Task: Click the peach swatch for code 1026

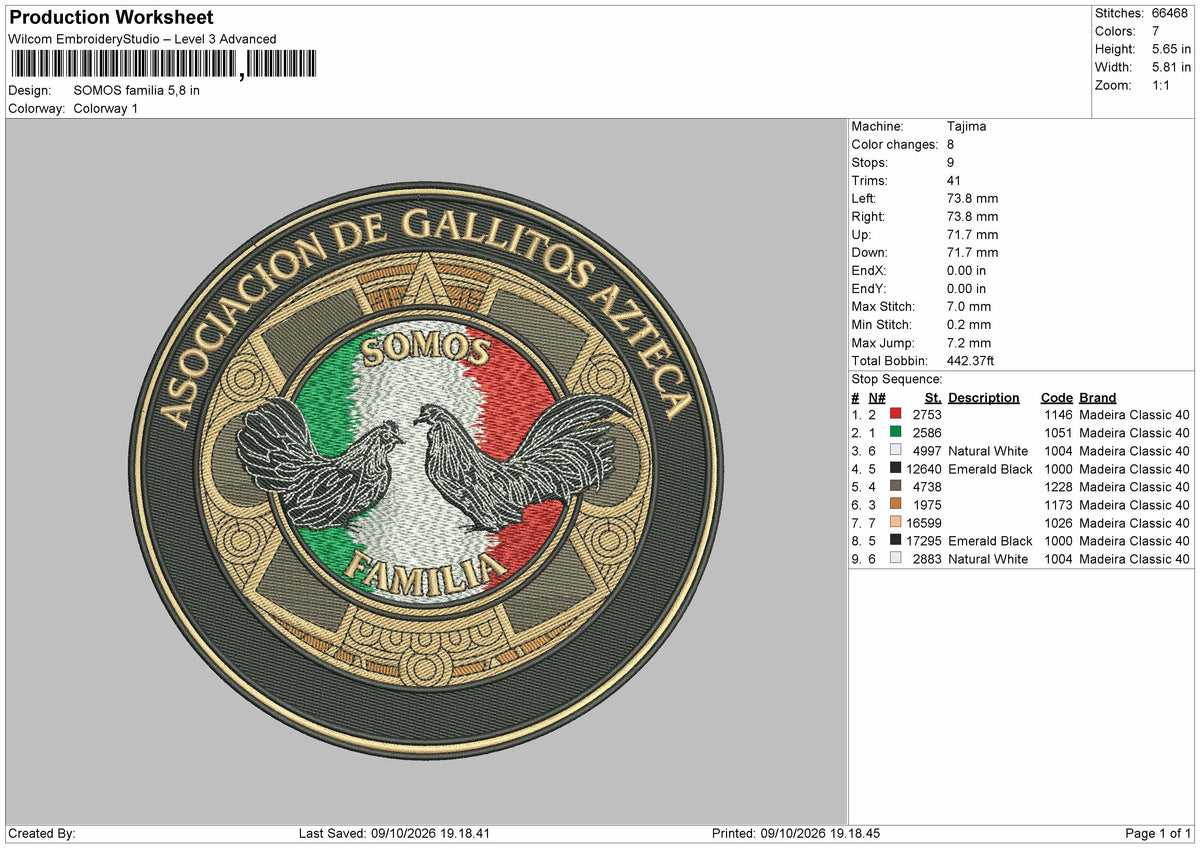Action: 895,523
